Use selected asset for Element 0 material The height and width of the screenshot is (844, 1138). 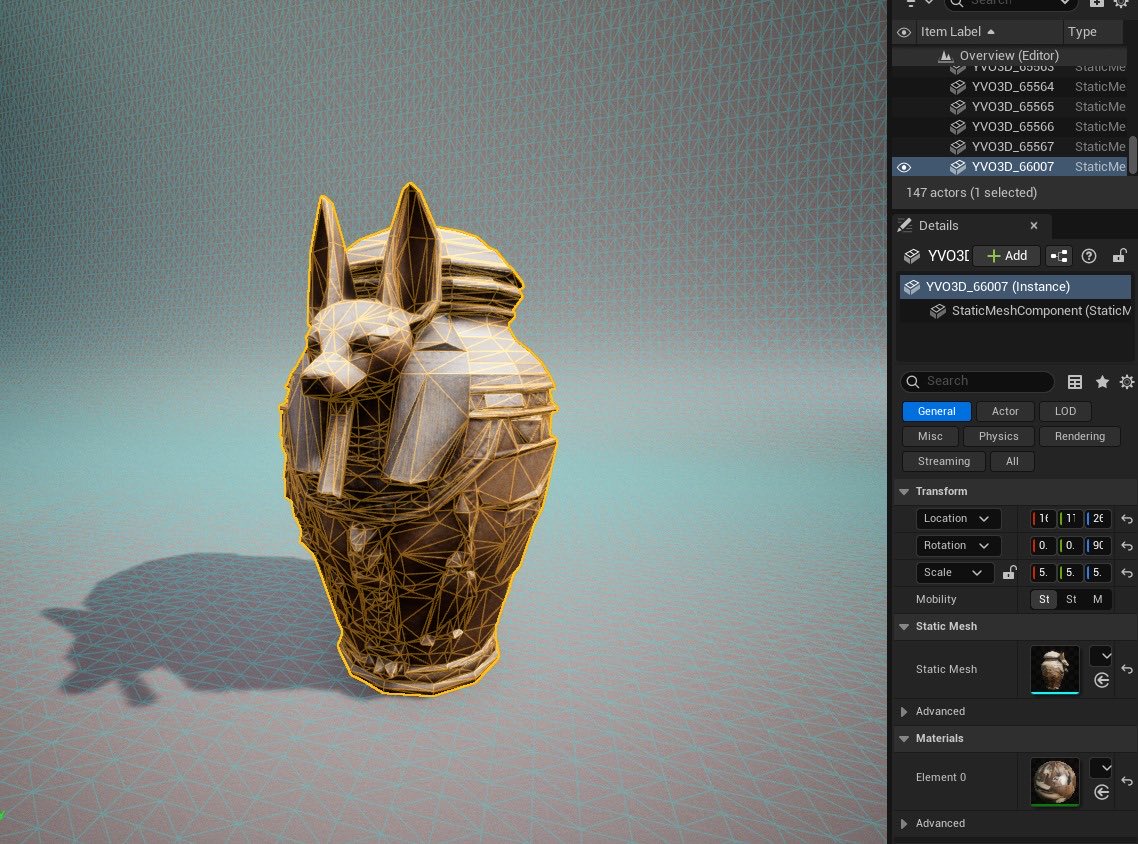click(x=1102, y=792)
